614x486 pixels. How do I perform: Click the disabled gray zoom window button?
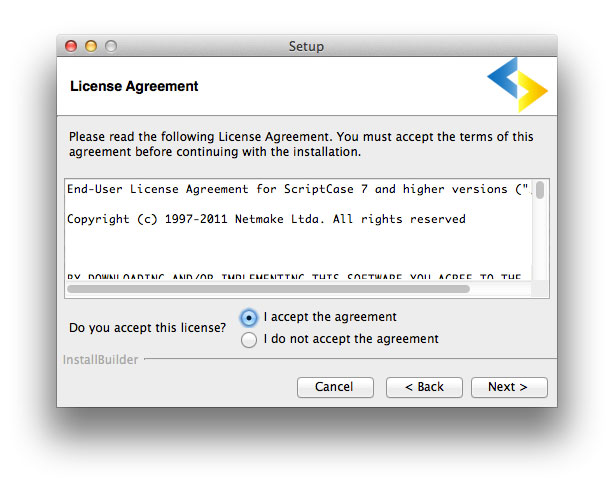[111, 46]
